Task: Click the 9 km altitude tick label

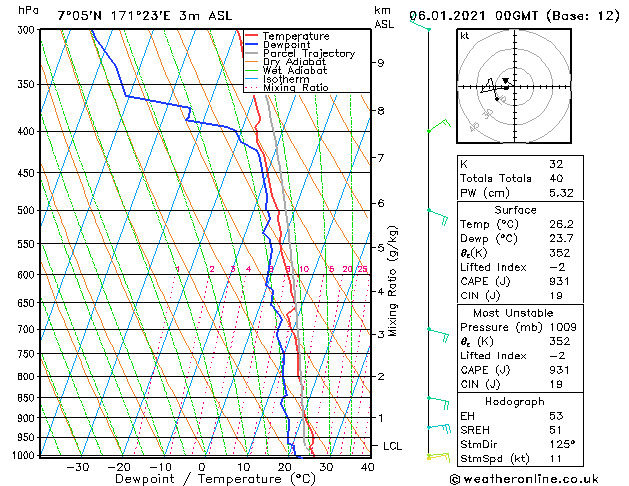Action: 380,63
